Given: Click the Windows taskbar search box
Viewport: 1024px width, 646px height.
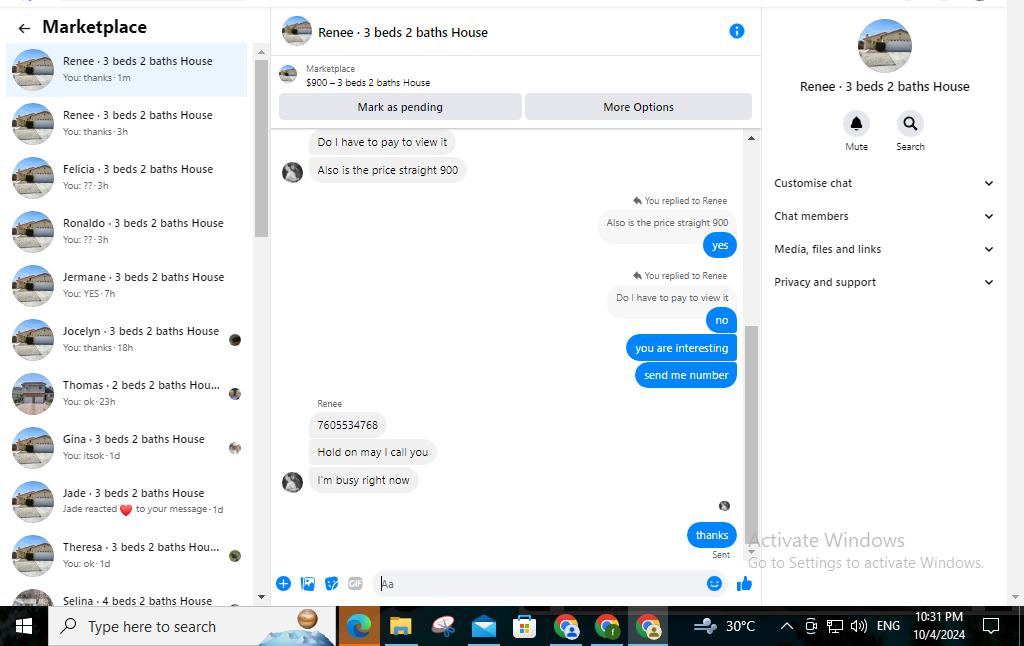Looking at the screenshot, I should click(x=192, y=627).
